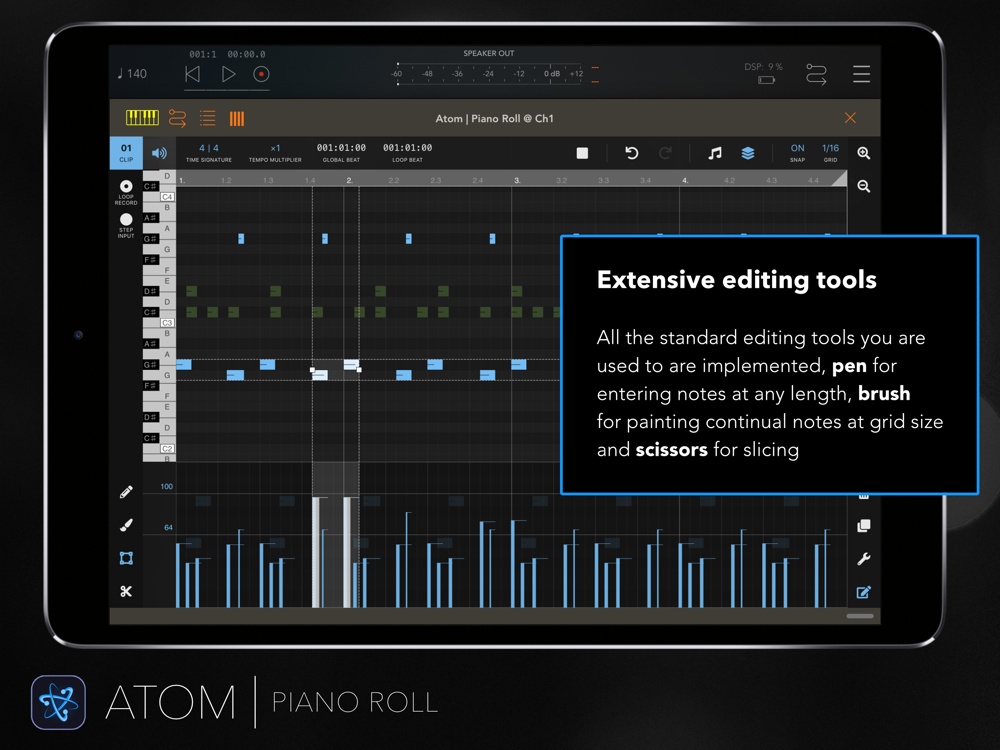Toggle Loop Record mode

tap(126, 192)
